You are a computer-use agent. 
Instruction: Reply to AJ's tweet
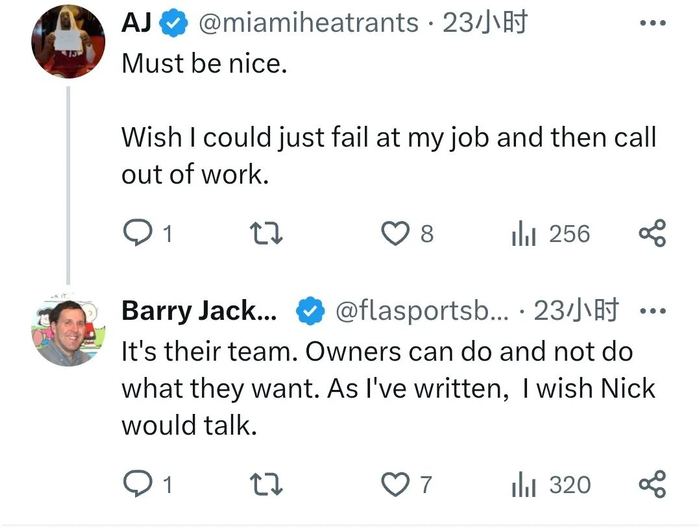pyautogui.click(x=136, y=234)
